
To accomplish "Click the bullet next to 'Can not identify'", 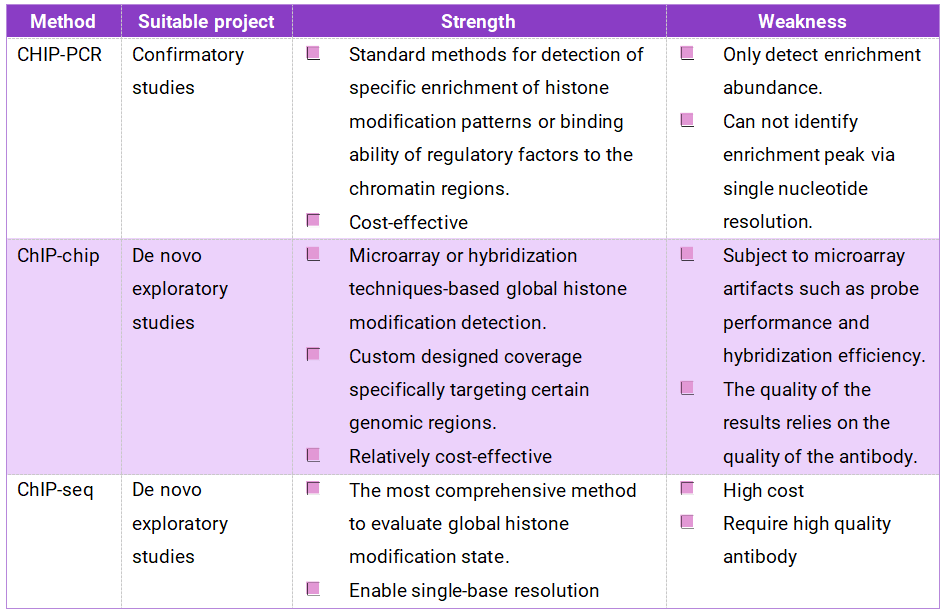I will click(x=687, y=120).
